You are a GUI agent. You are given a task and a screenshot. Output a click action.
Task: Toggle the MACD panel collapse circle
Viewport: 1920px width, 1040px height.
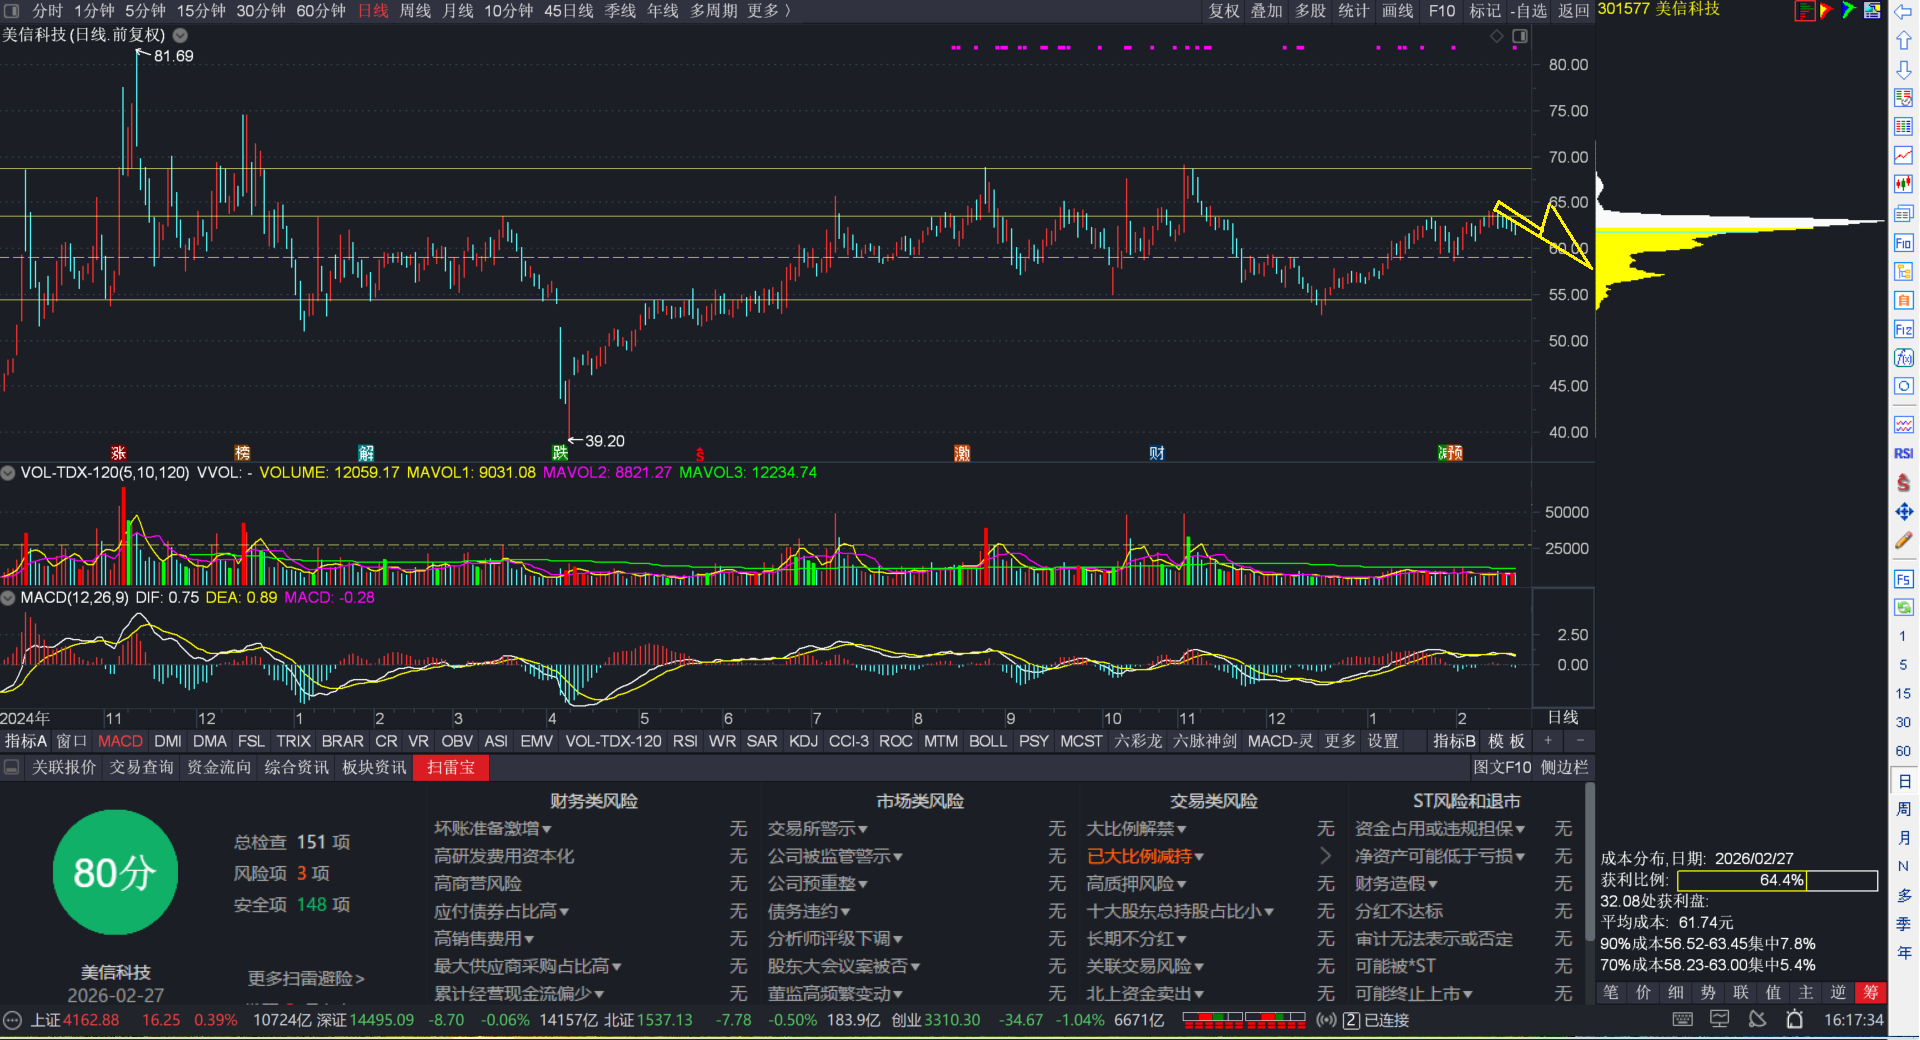8,598
